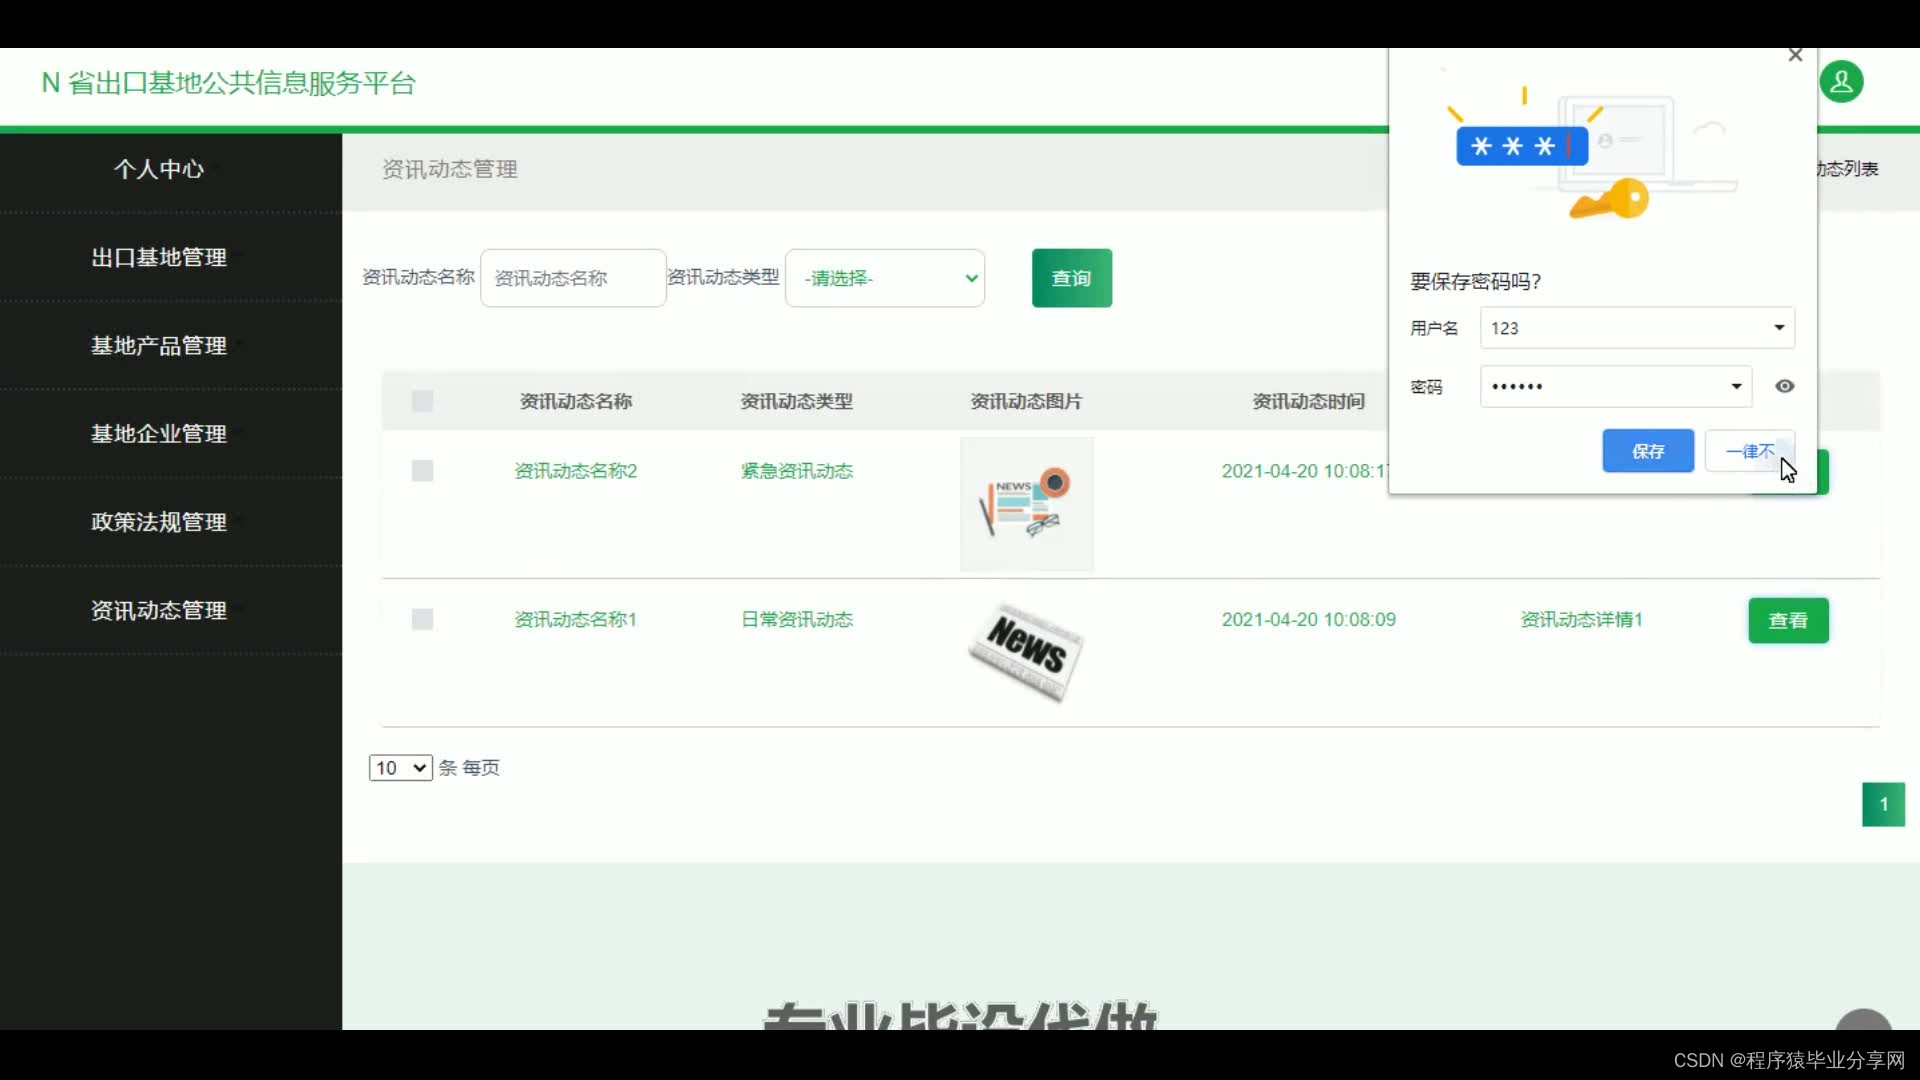Click the blue 保存 button
Image resolution: width=1920 pixels, height=1080 pixels.
tap(1647, 451)
